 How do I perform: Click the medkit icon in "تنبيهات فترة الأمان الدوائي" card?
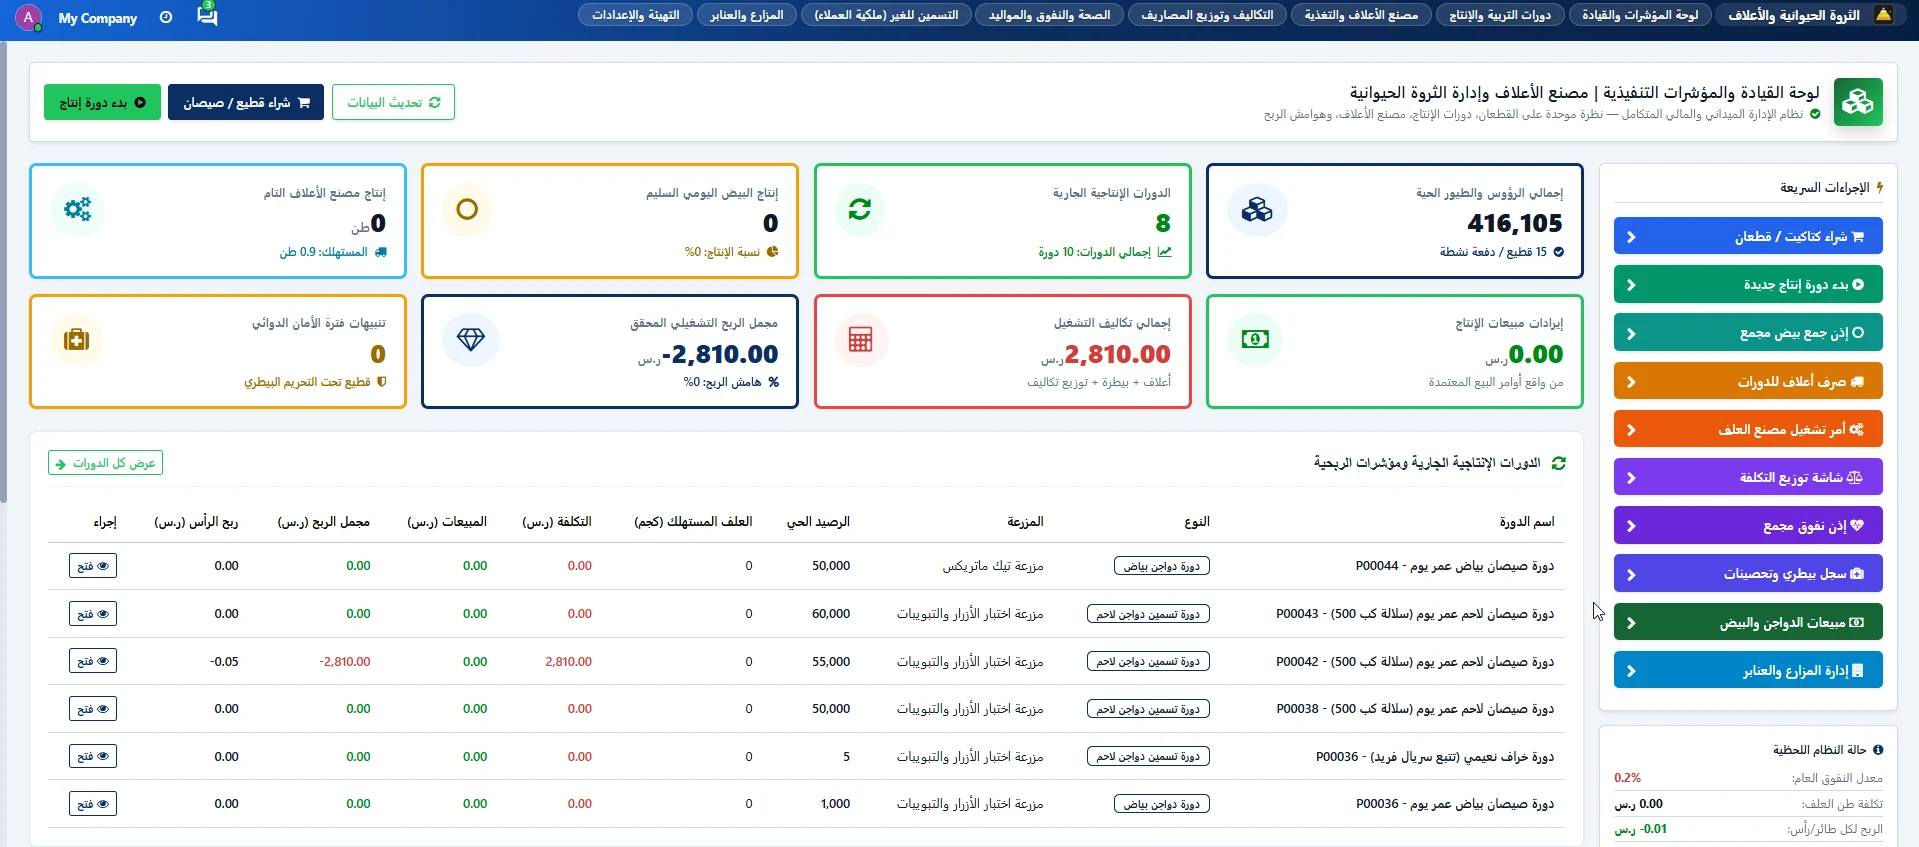(x=77, y=340)
